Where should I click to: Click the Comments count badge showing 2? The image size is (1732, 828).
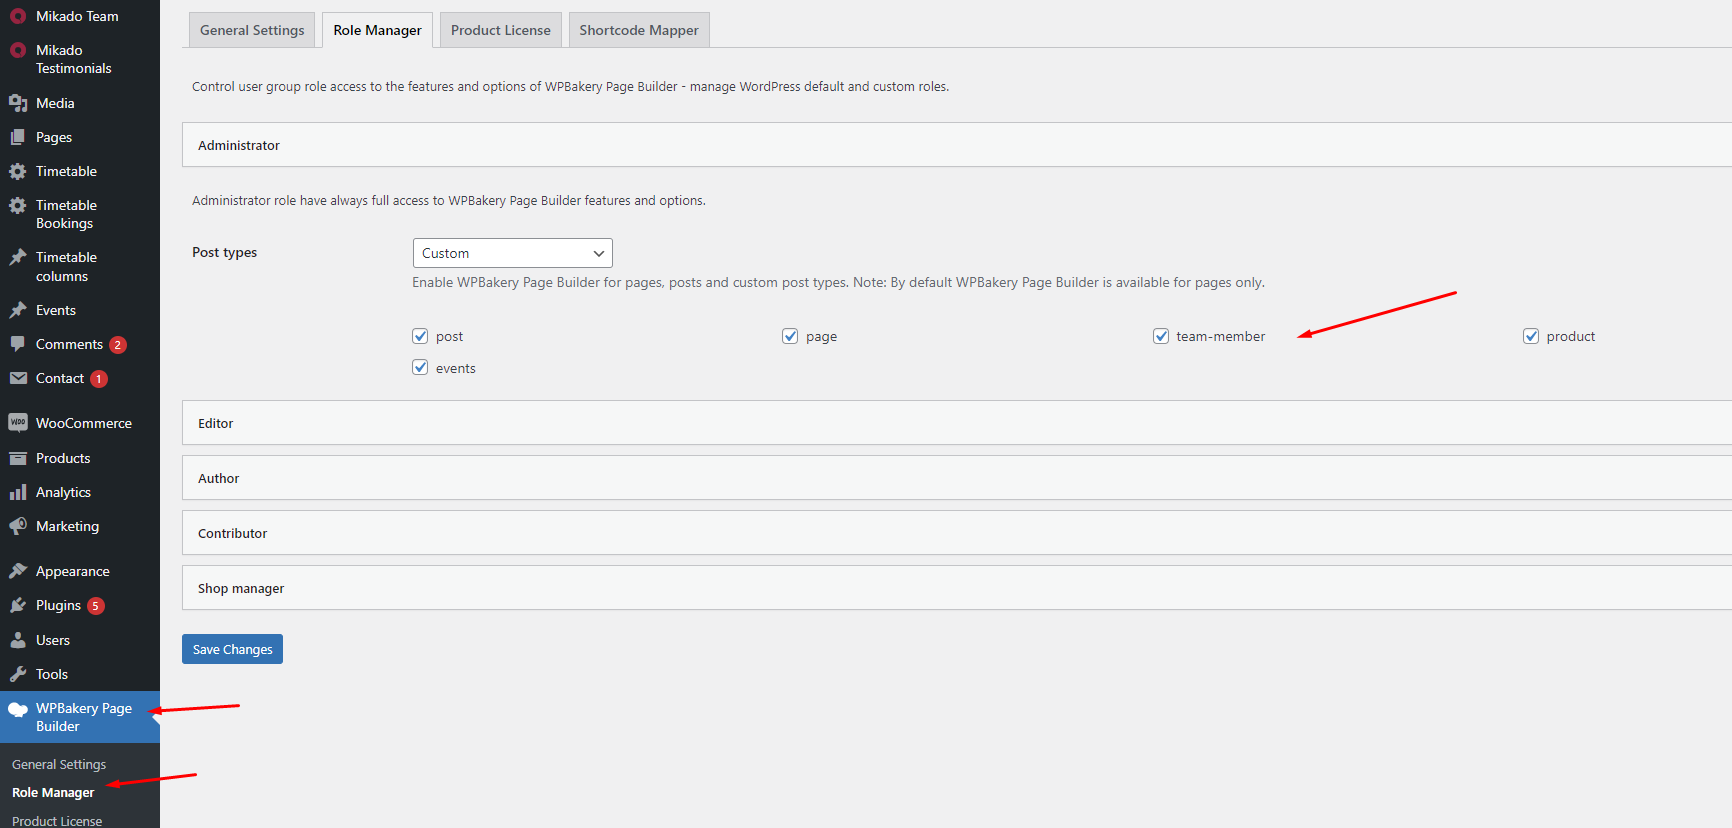click(x=118, y=345)
